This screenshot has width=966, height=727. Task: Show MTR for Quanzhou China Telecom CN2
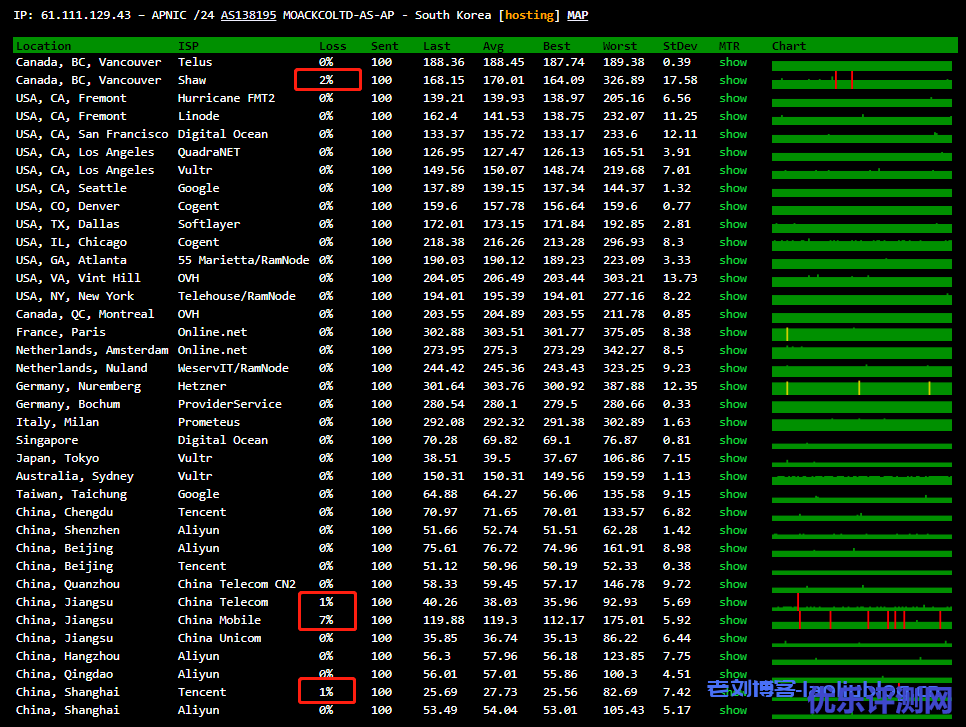[x=733, y=584]
